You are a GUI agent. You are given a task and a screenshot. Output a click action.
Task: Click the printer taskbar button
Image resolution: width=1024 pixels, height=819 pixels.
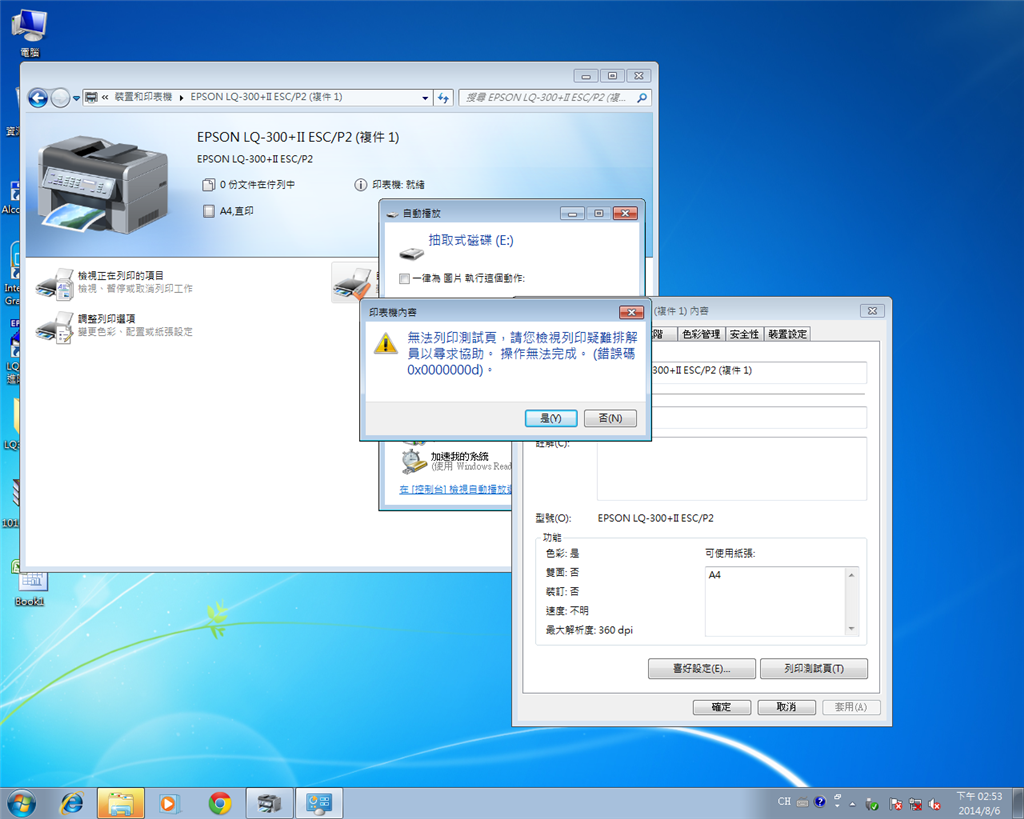click(x=269, y=803)
